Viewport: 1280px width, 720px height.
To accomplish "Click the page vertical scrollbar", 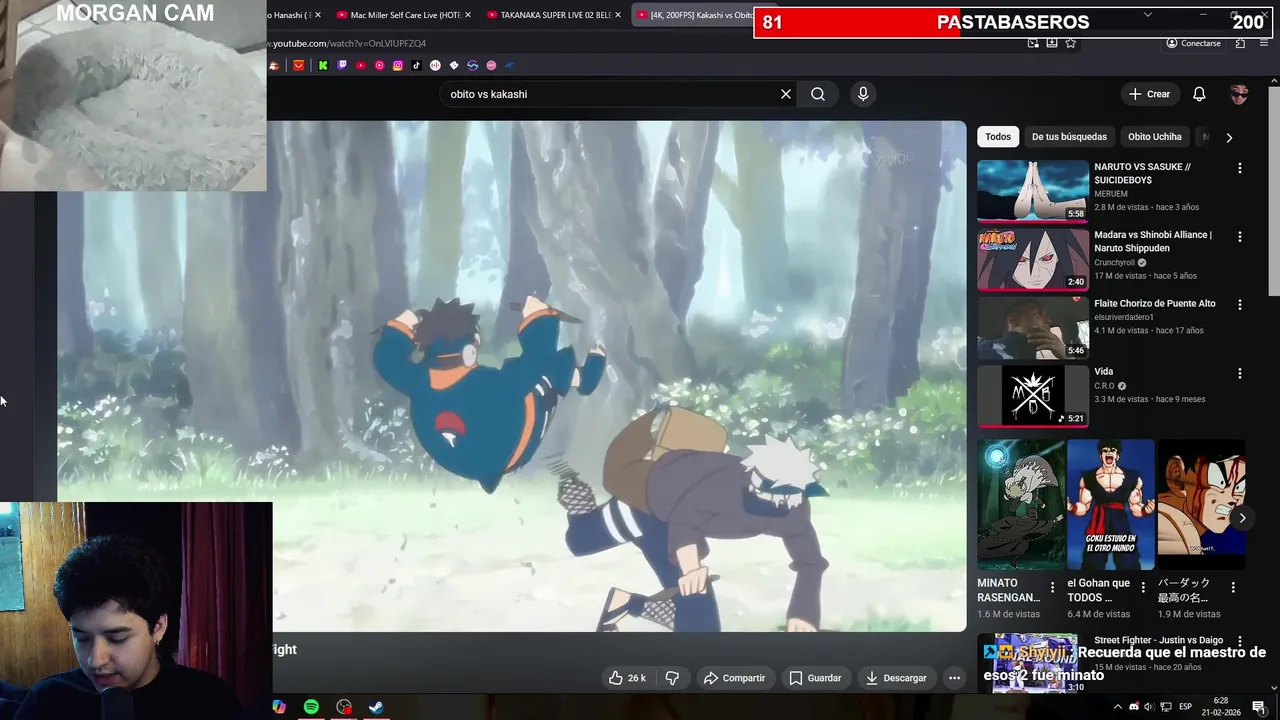I will click(x=1273, y=190).
